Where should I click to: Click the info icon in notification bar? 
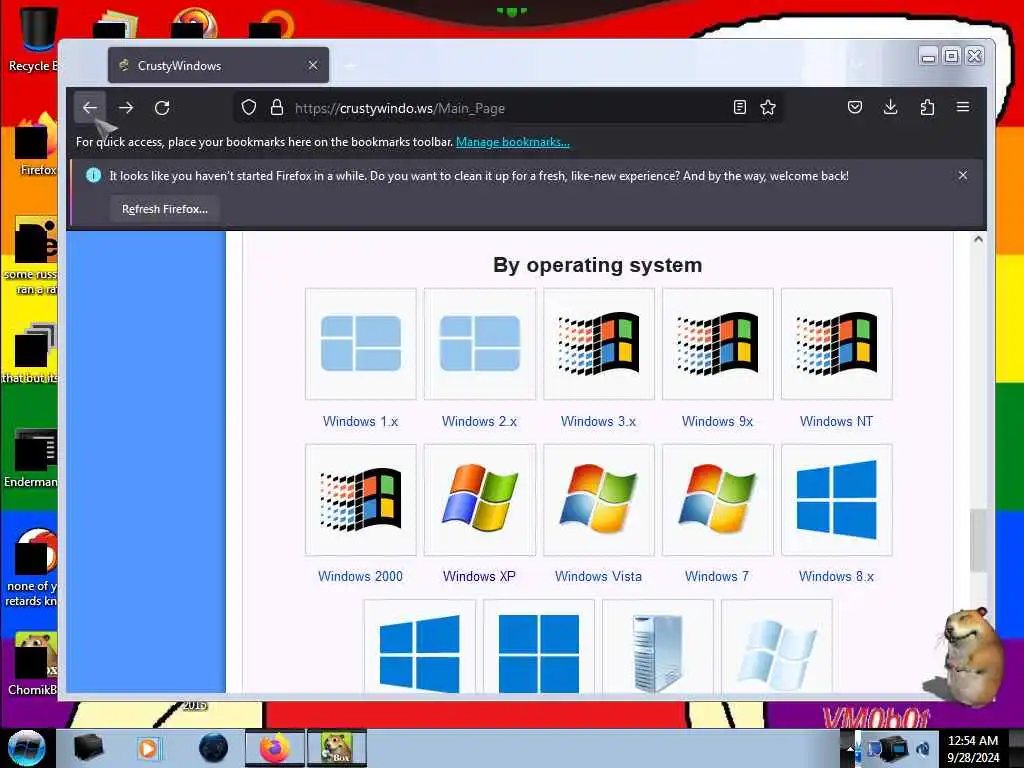coord(93,175)
